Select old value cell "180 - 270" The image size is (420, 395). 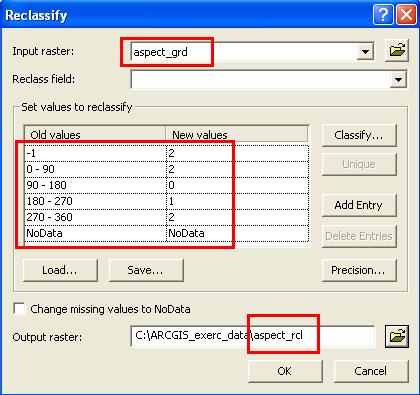(96, 201)
